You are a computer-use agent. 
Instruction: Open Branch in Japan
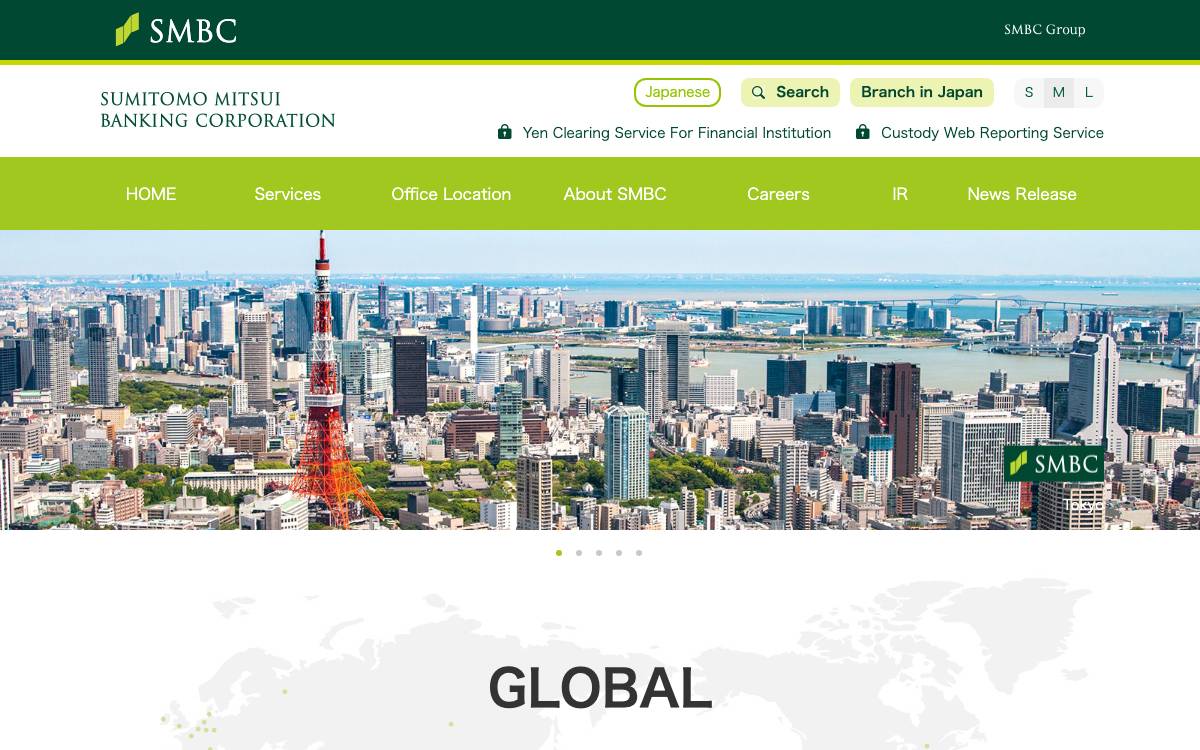tap(922, 92)
